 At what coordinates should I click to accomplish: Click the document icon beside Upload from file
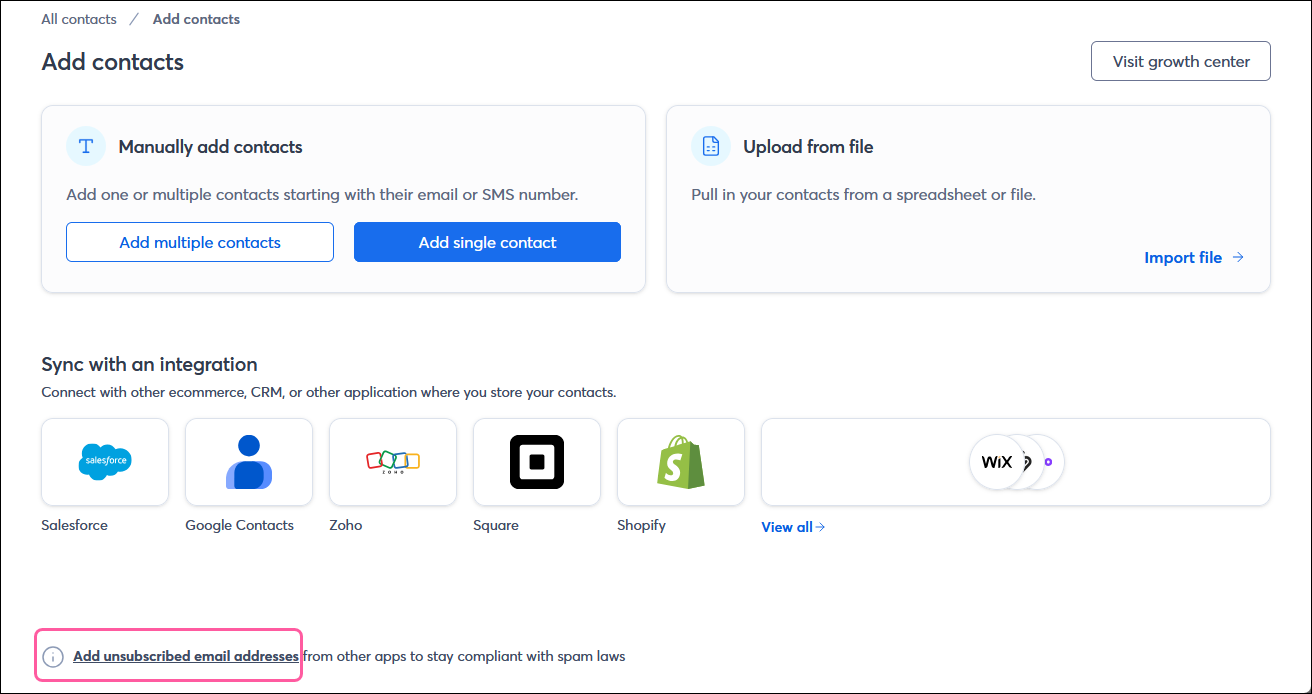(710, 146)
